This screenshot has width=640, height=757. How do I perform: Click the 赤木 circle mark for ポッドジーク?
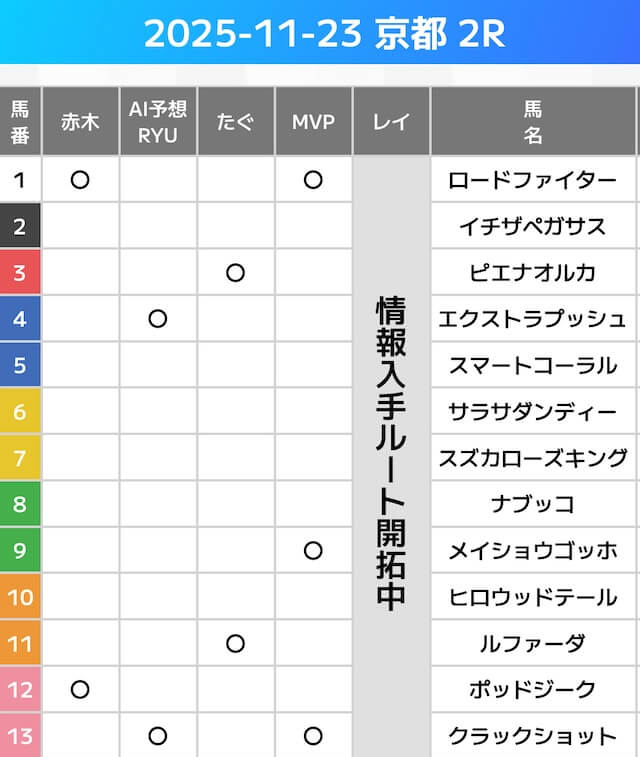81,689
